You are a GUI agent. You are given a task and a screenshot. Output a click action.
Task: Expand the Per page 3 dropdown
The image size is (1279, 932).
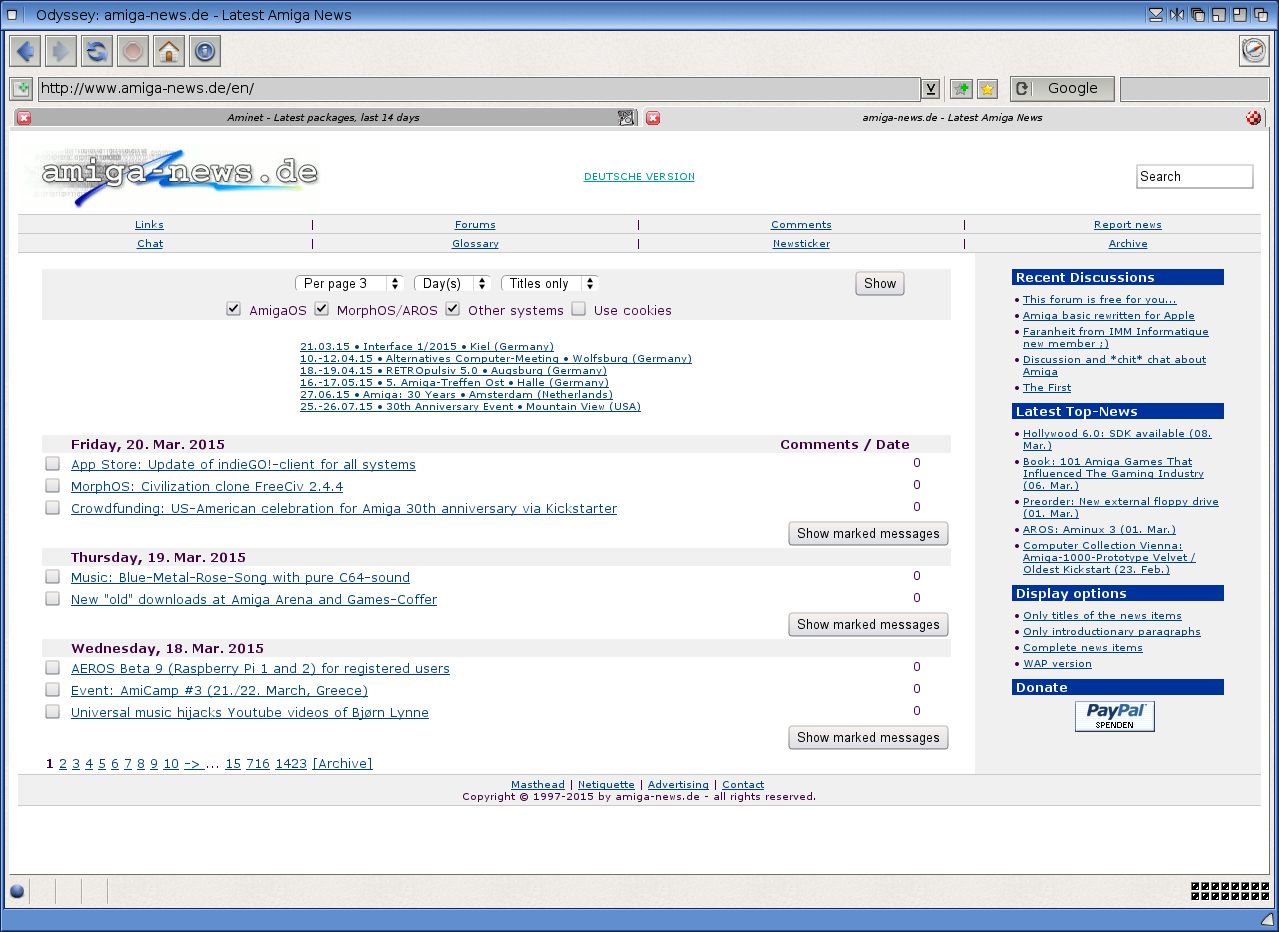[x=349, y=284]
